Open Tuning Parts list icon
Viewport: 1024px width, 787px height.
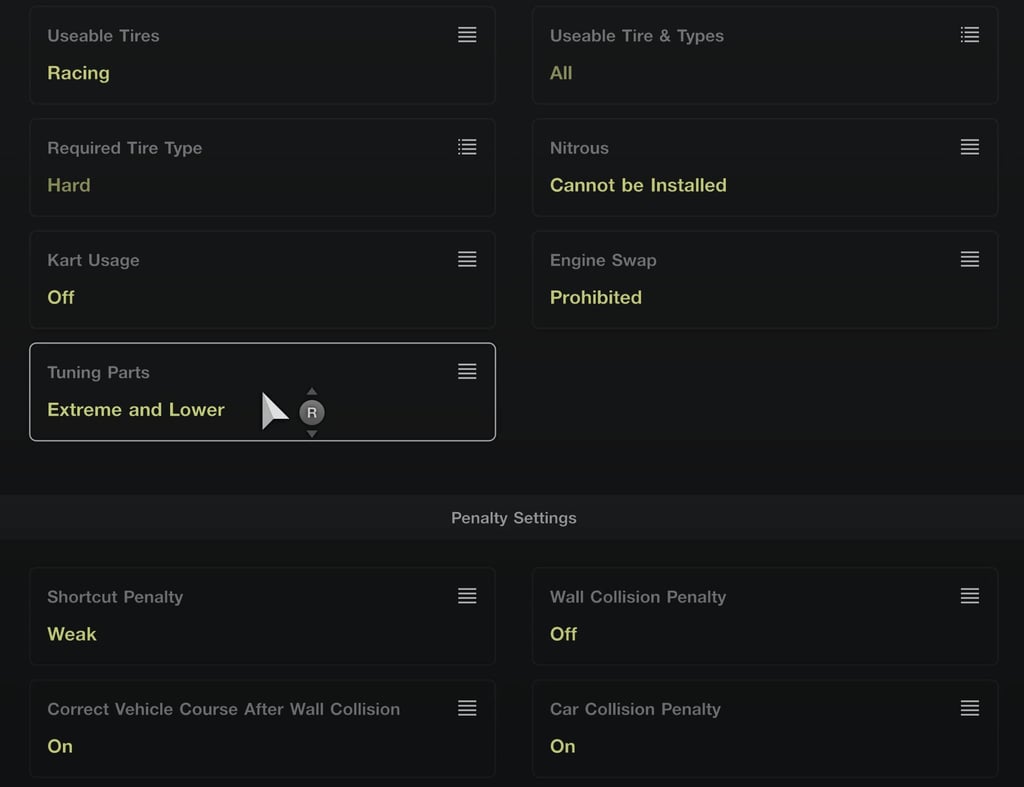(466, 372)
